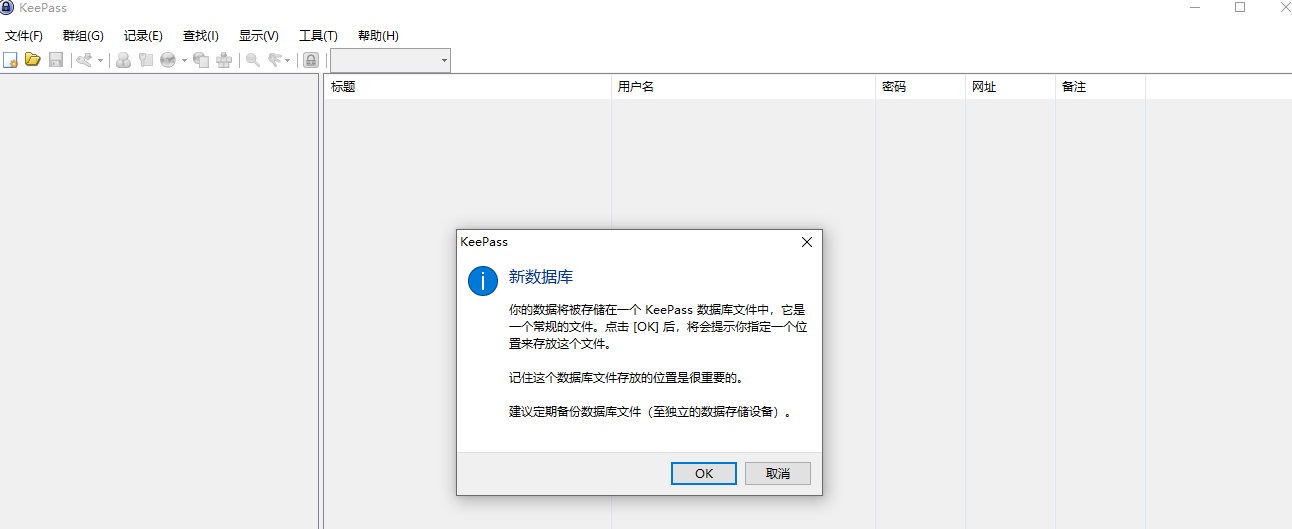Expand the Open URL dropdown arrow
The image size is (1292, 529).
(184, 61)
